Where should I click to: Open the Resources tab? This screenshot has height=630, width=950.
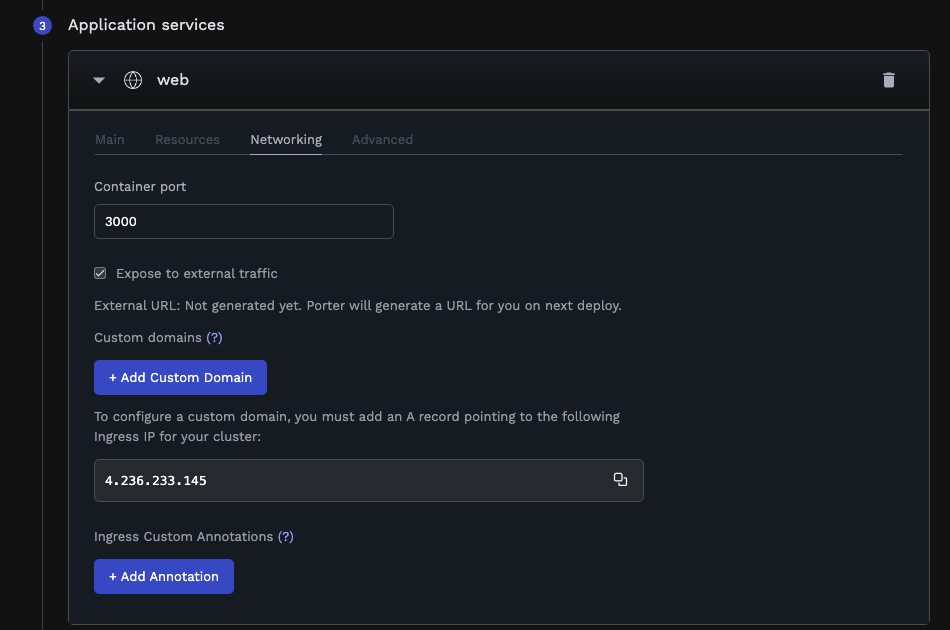click(187, 139)
